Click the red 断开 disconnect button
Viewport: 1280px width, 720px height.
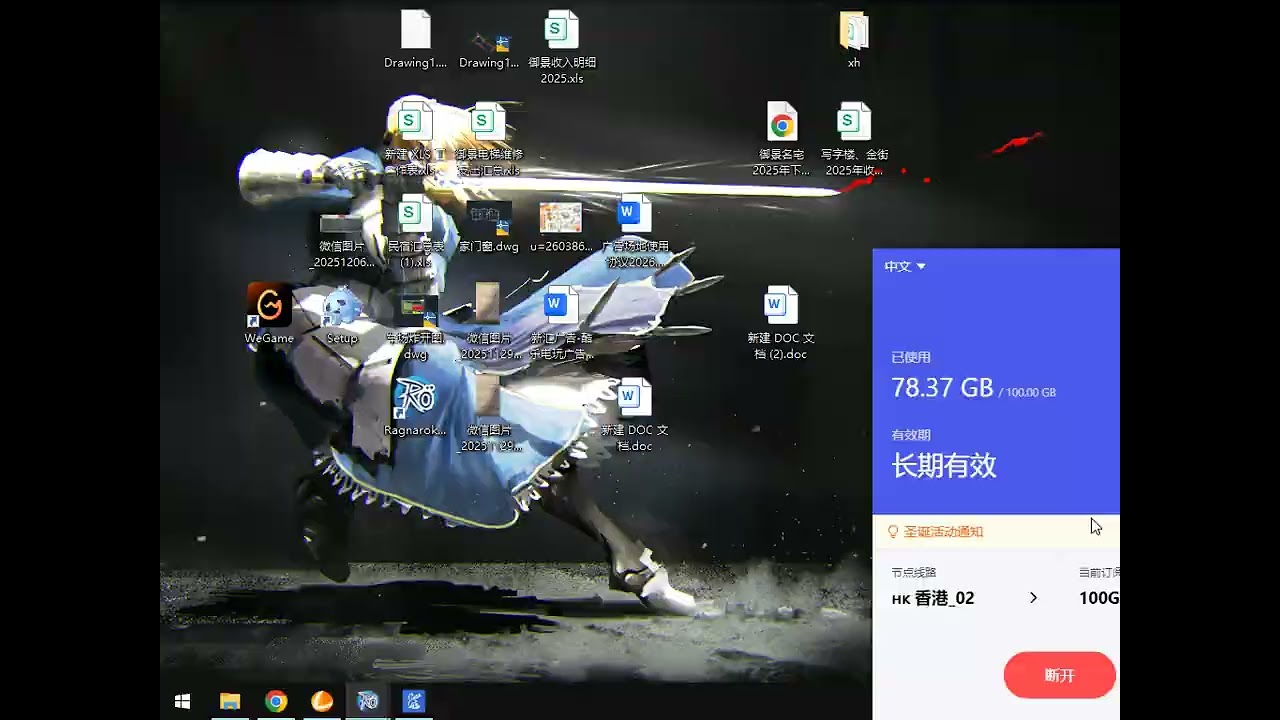pos(1059,675)
